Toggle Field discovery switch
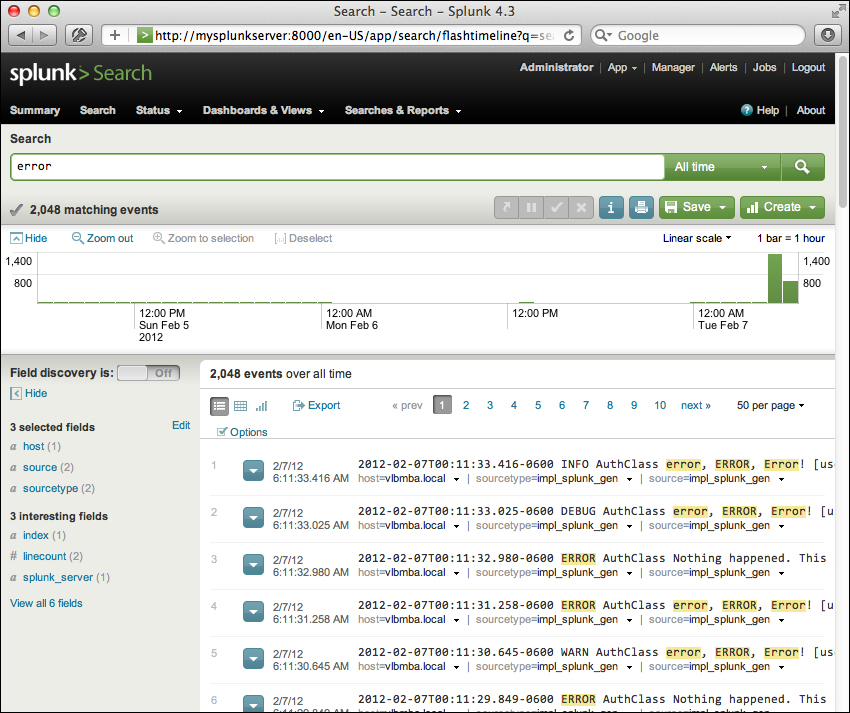This screenshot has width=850, height=713. (149, 373)
